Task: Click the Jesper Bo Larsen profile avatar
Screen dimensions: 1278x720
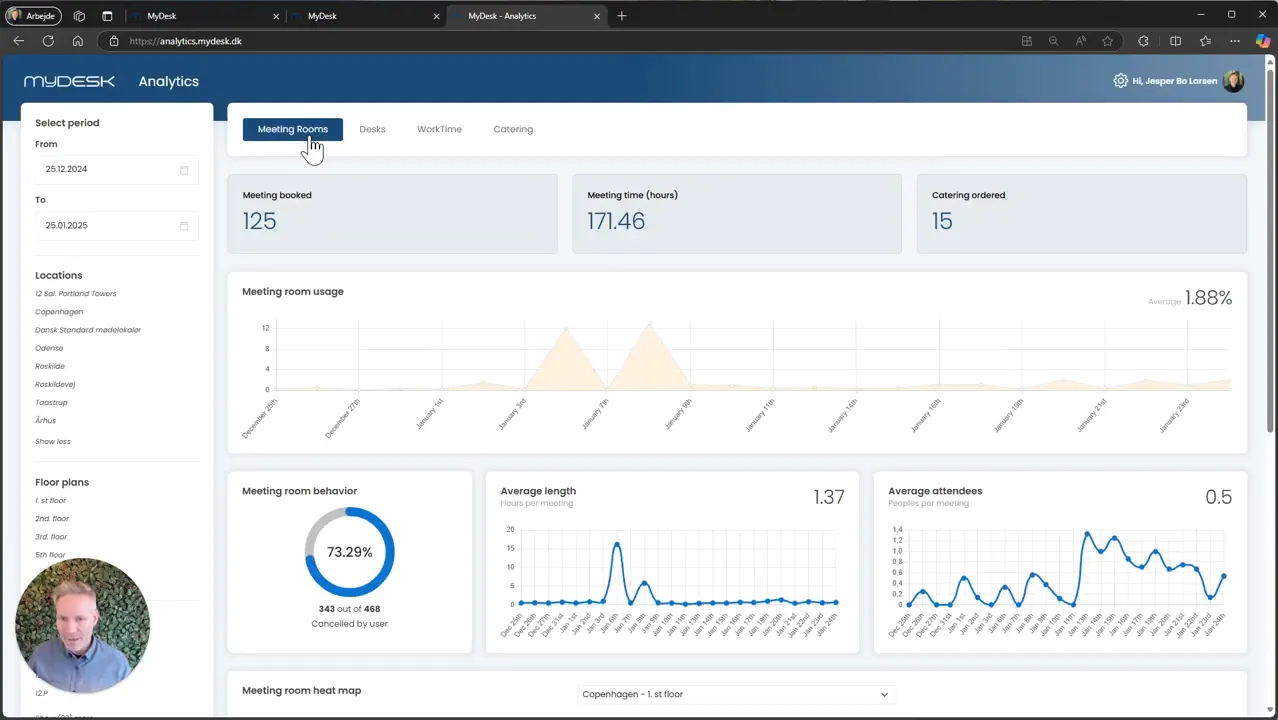Action: [1233, 81]
